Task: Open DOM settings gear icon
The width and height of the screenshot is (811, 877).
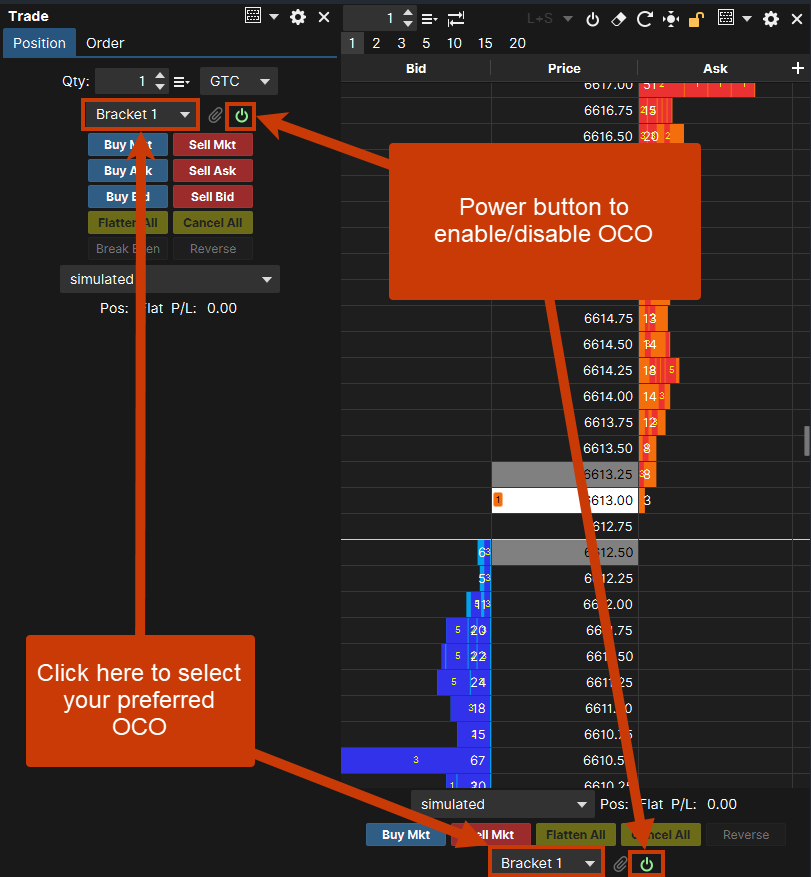Action: click(771, 19)
